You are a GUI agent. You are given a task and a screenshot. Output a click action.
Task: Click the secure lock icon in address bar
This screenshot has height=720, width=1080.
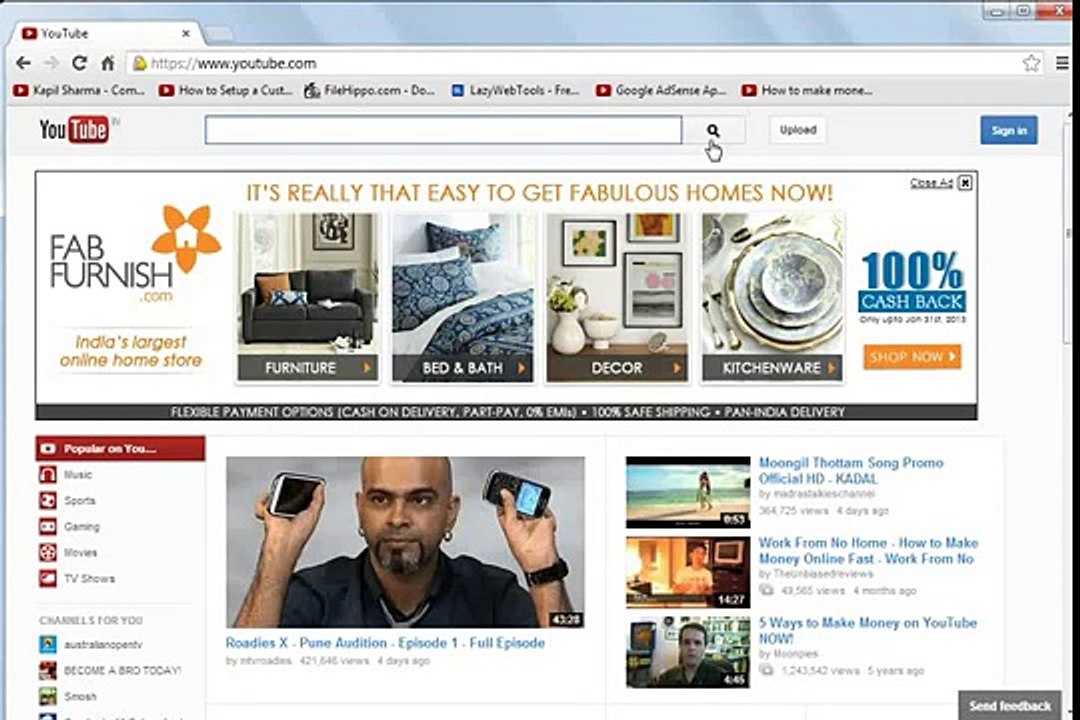[x=140, y=63]
